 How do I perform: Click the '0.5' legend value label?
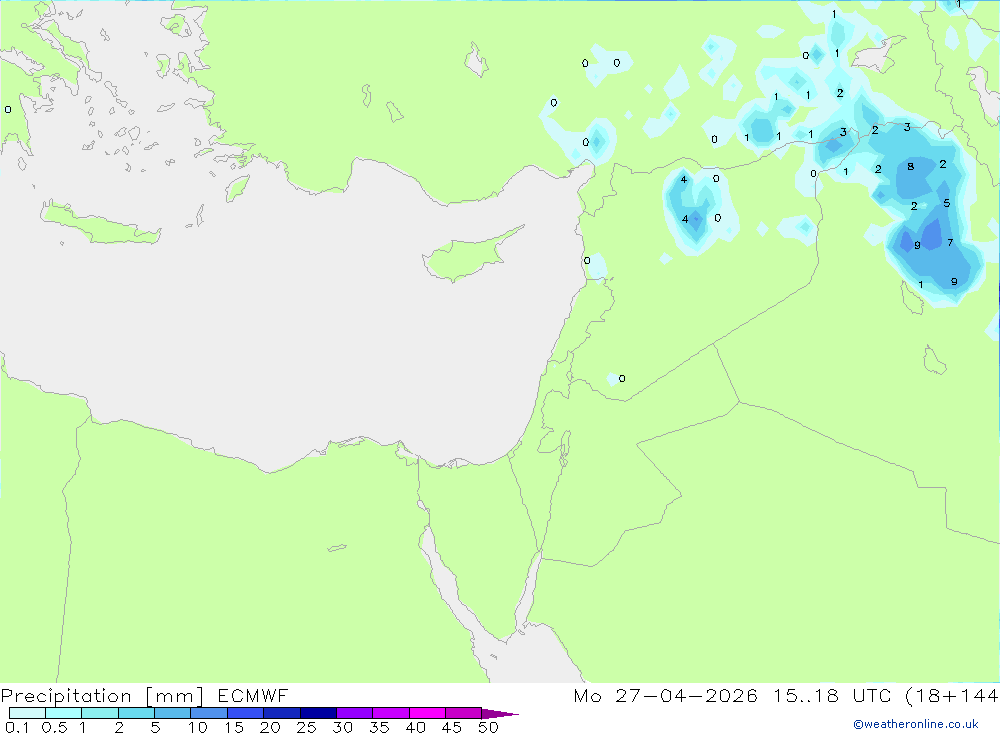pyautogui.click(x=54, y=727)
